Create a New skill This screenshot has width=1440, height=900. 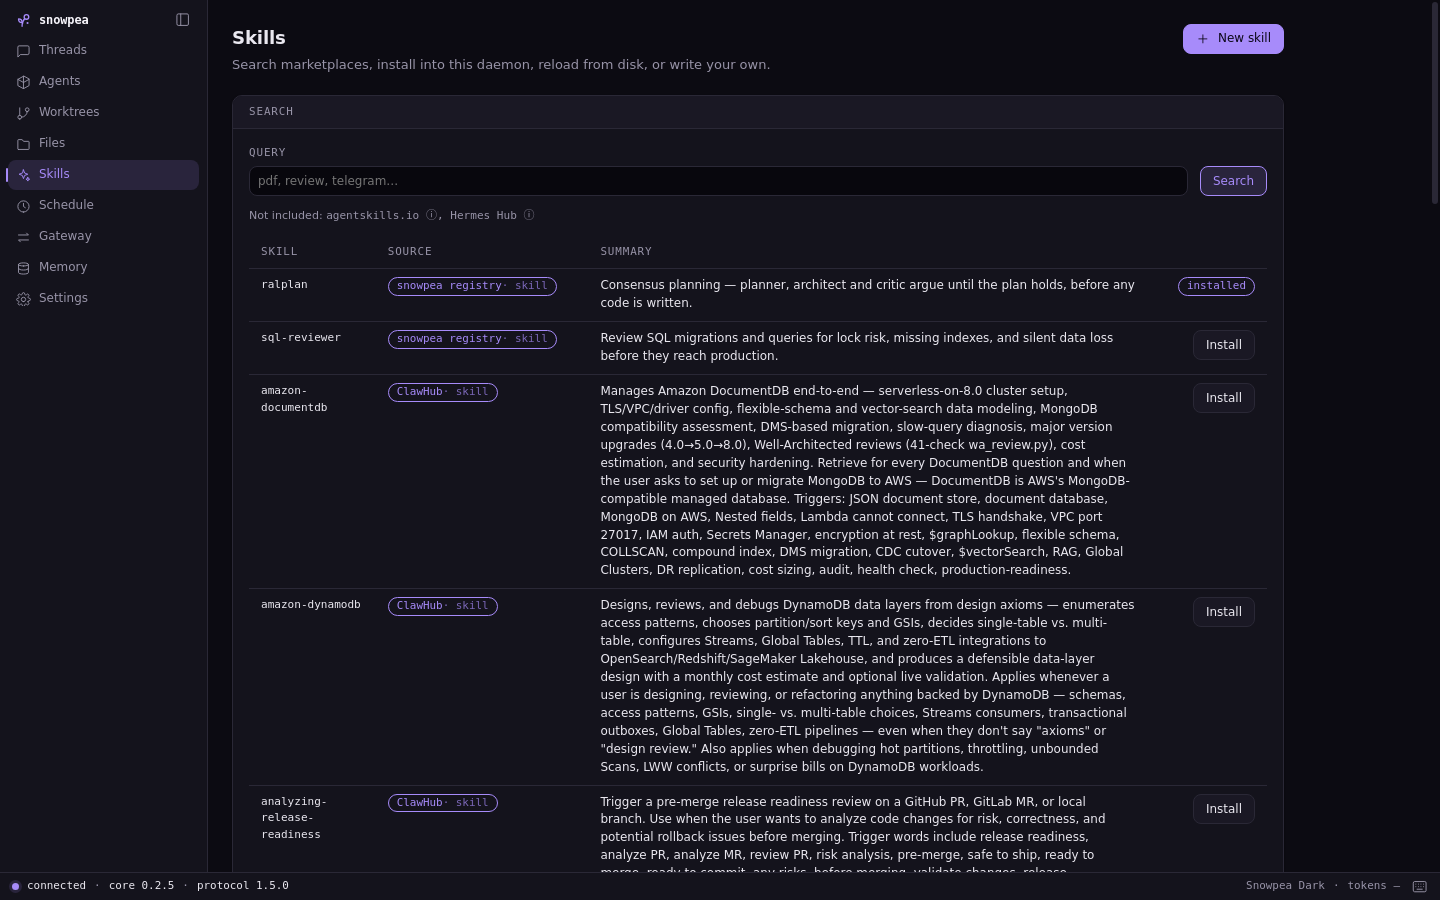pyautogui.click(x=1233, y=39)
